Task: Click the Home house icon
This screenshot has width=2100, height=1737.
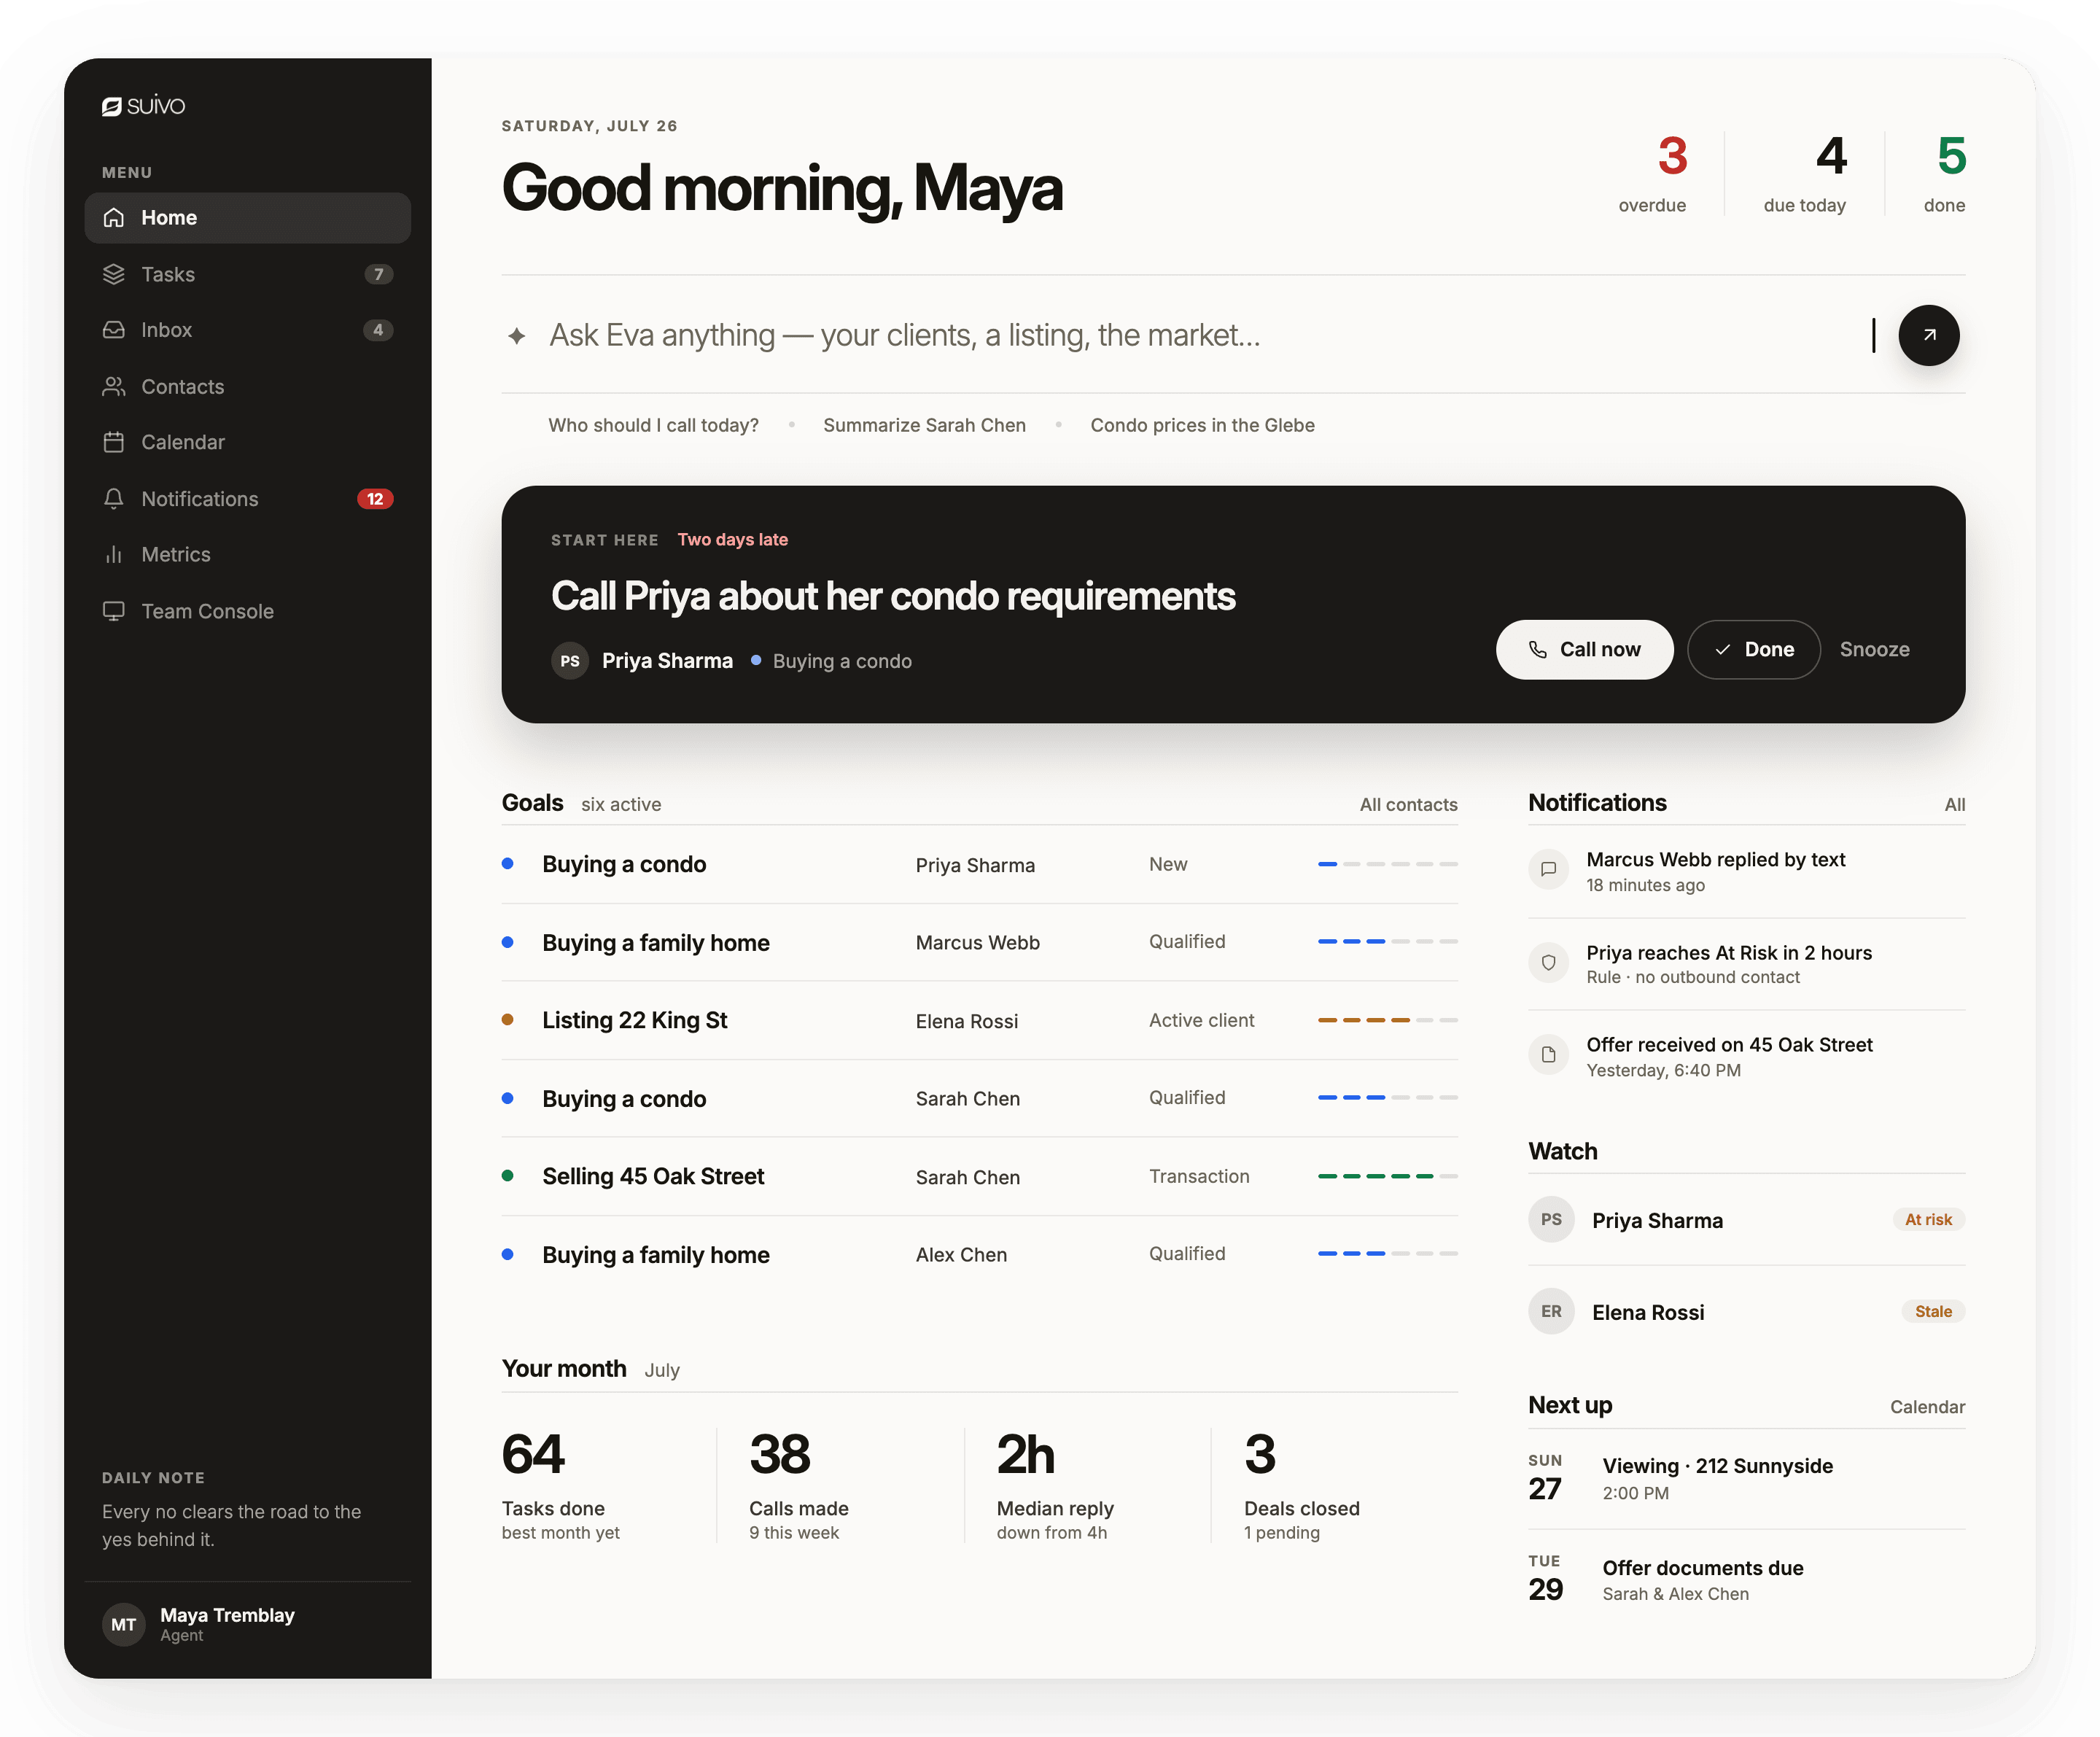Action: point(114,217)
